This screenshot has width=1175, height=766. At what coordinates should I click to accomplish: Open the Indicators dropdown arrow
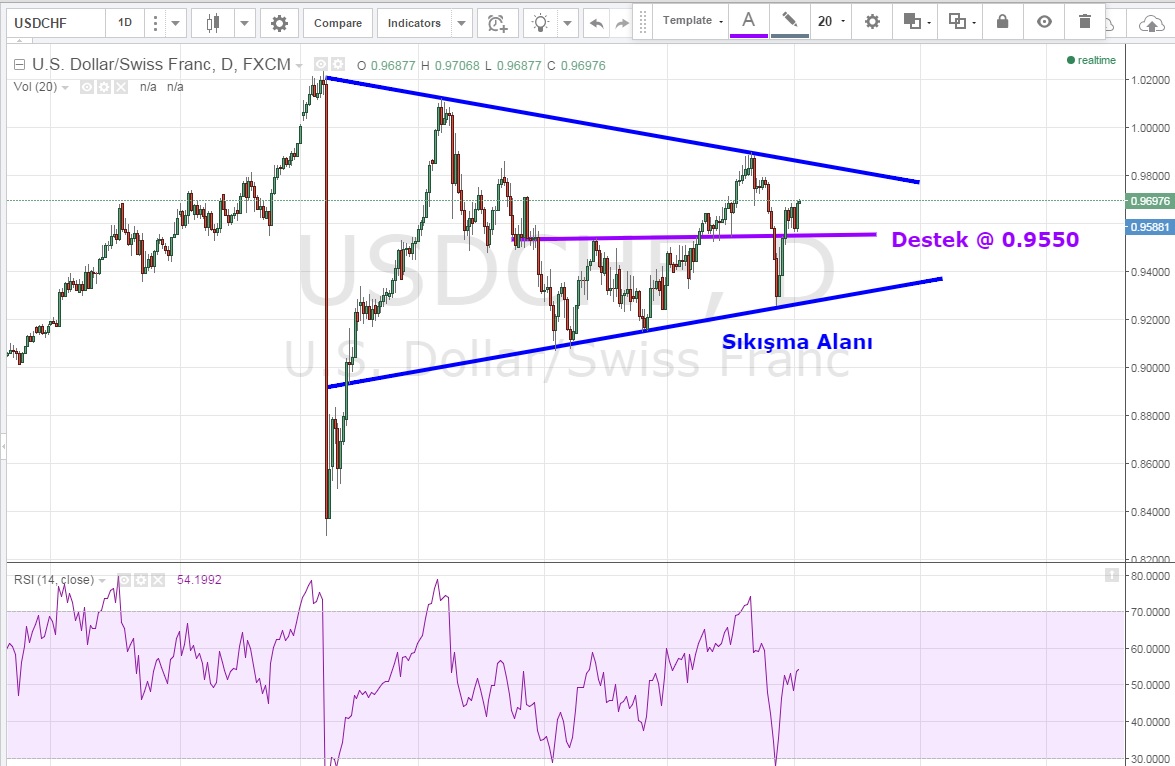click(x=461, y=23)
